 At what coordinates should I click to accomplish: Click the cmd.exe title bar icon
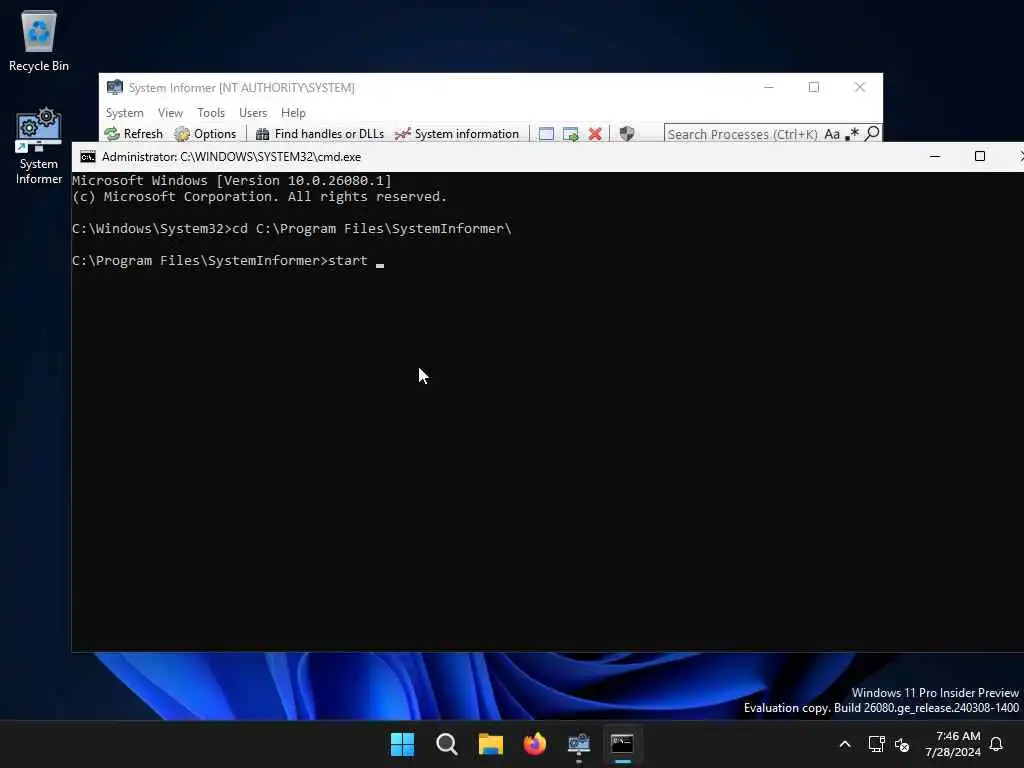[x=88, y=157]
